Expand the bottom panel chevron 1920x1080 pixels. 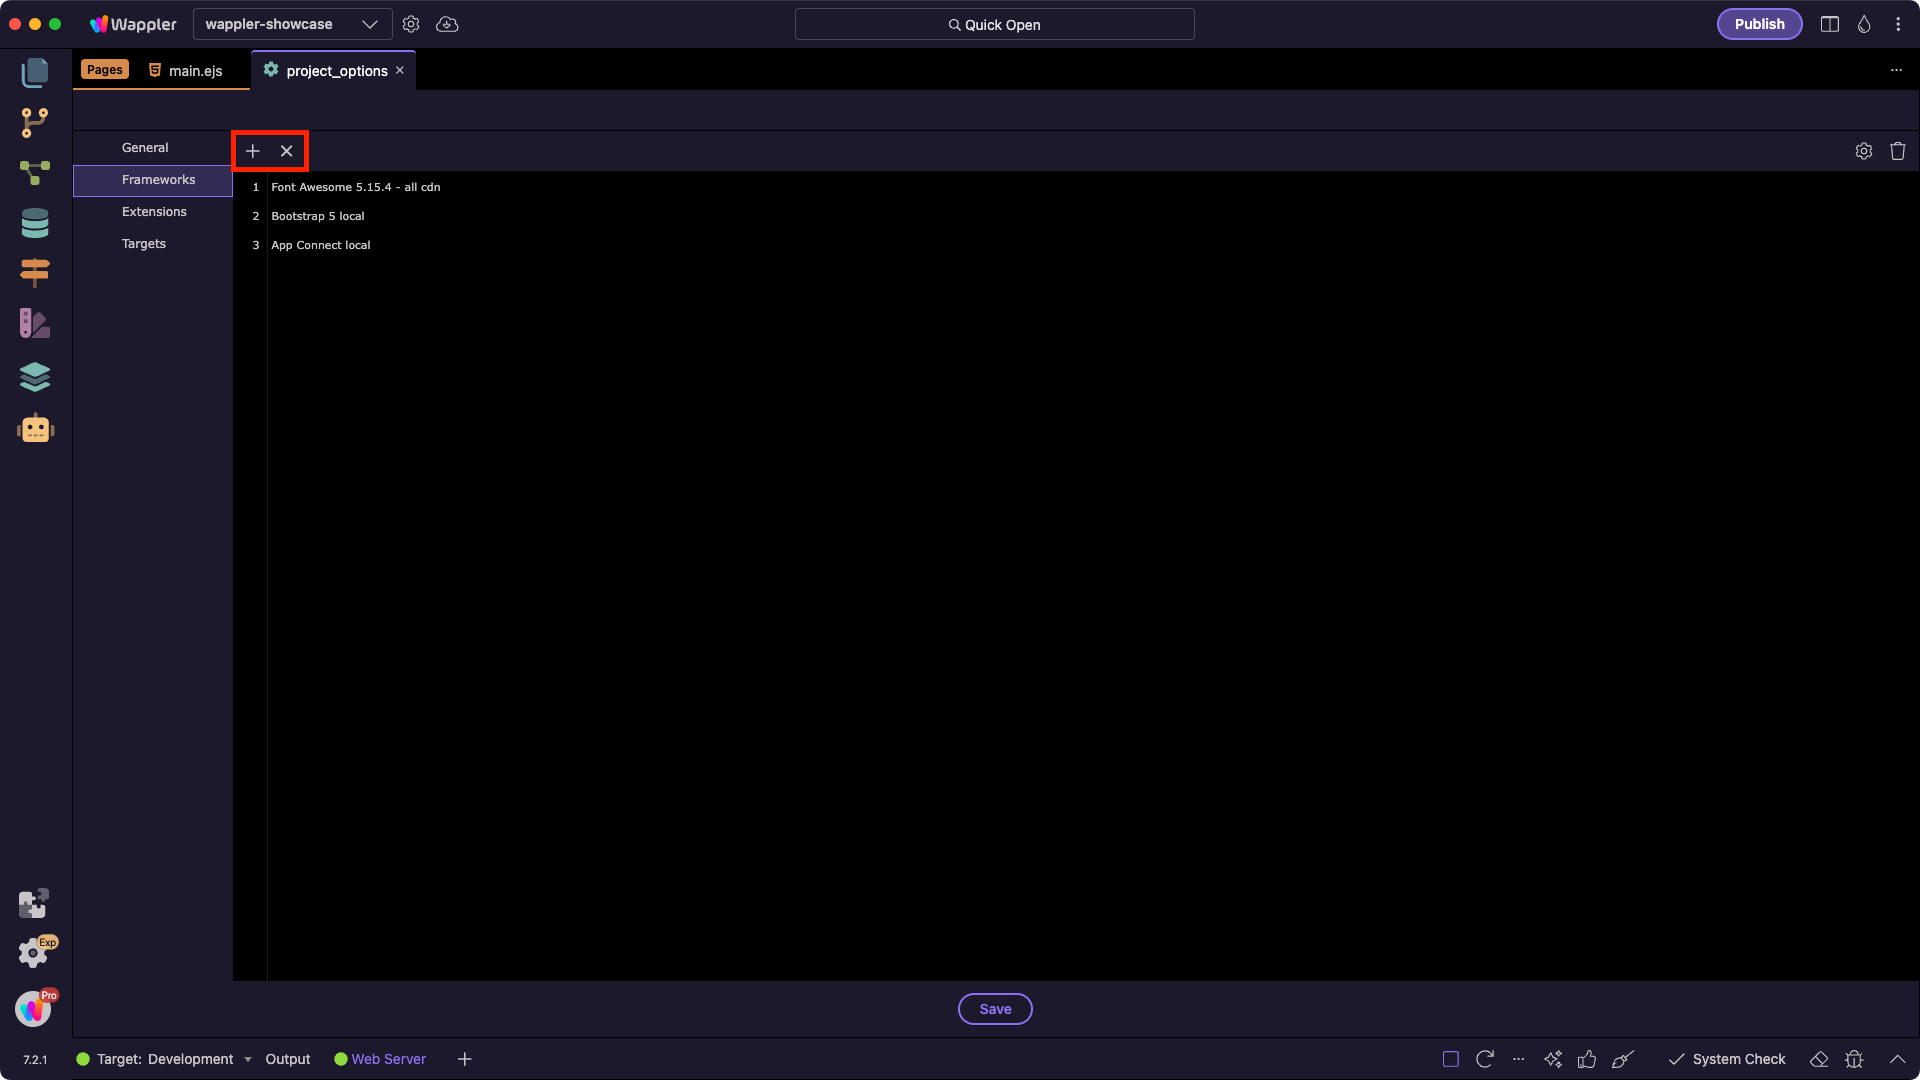pos(1897,1059)
